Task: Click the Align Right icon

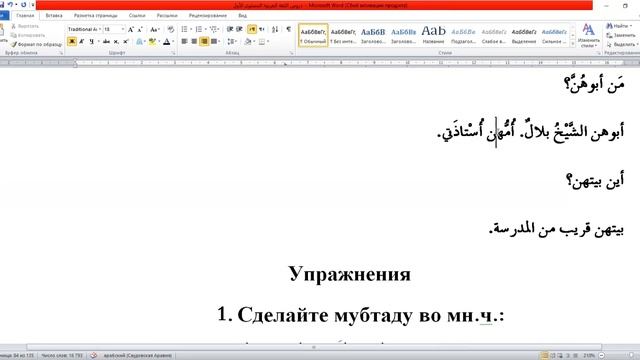Action: [x=204, y=41]
